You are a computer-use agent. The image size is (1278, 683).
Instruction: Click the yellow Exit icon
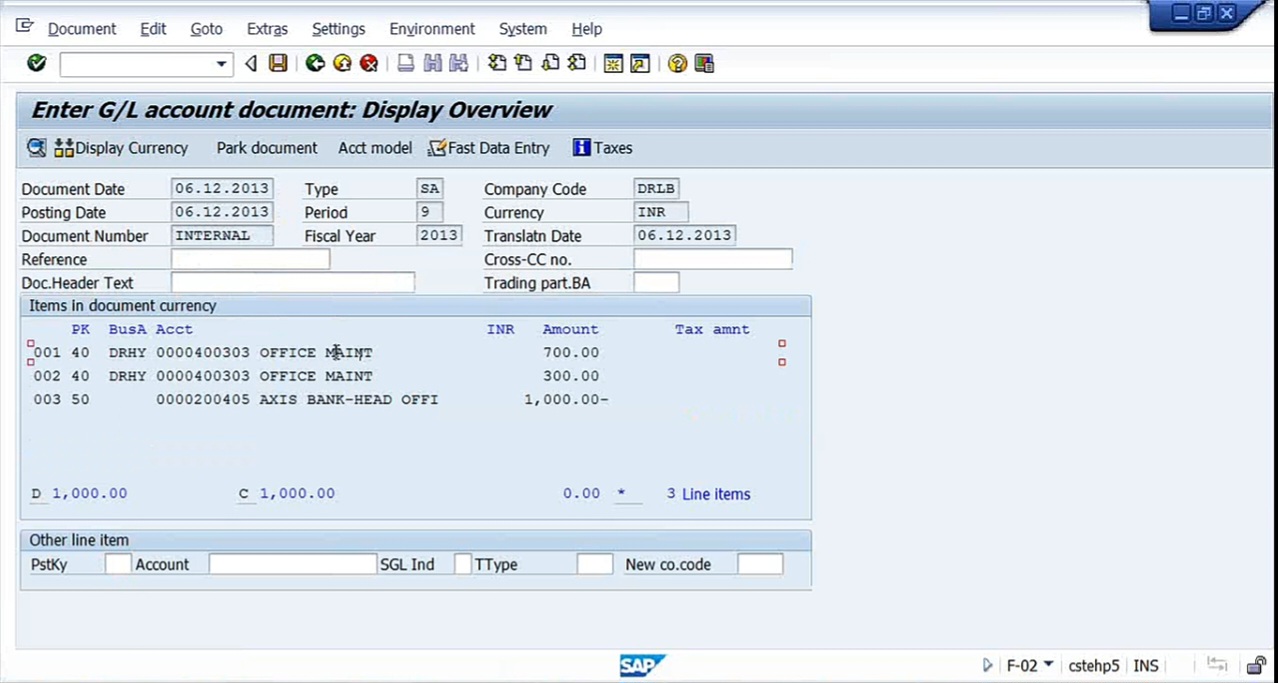pyautogui.click(x=342, y=64)
